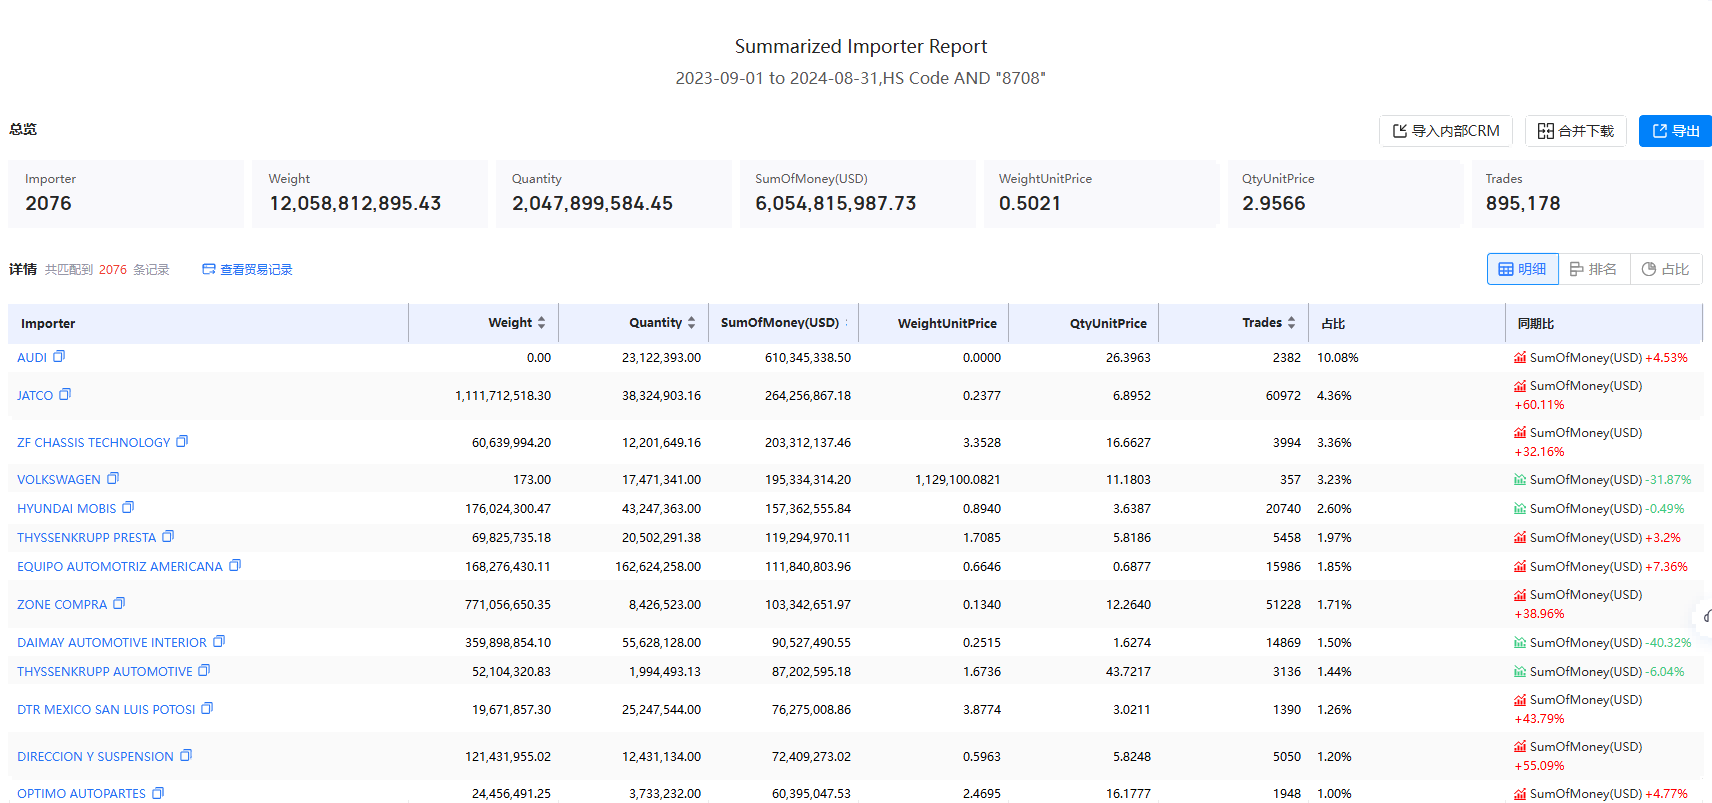Image resolution: width=1712 pixels, height=803 pixels.
Task: Open 查看贸易记录 trade records link
Action: pos(247,270)
